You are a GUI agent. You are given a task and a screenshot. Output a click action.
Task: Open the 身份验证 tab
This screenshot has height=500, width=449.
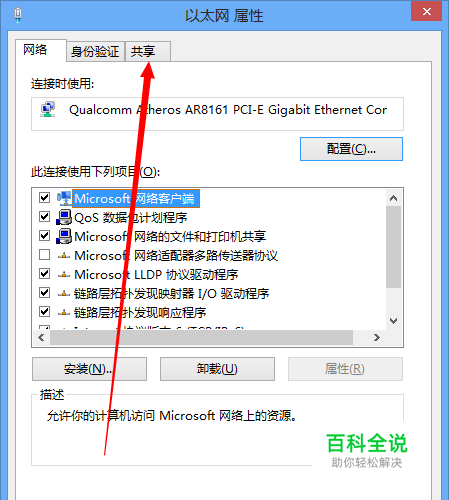coord(95,52)
